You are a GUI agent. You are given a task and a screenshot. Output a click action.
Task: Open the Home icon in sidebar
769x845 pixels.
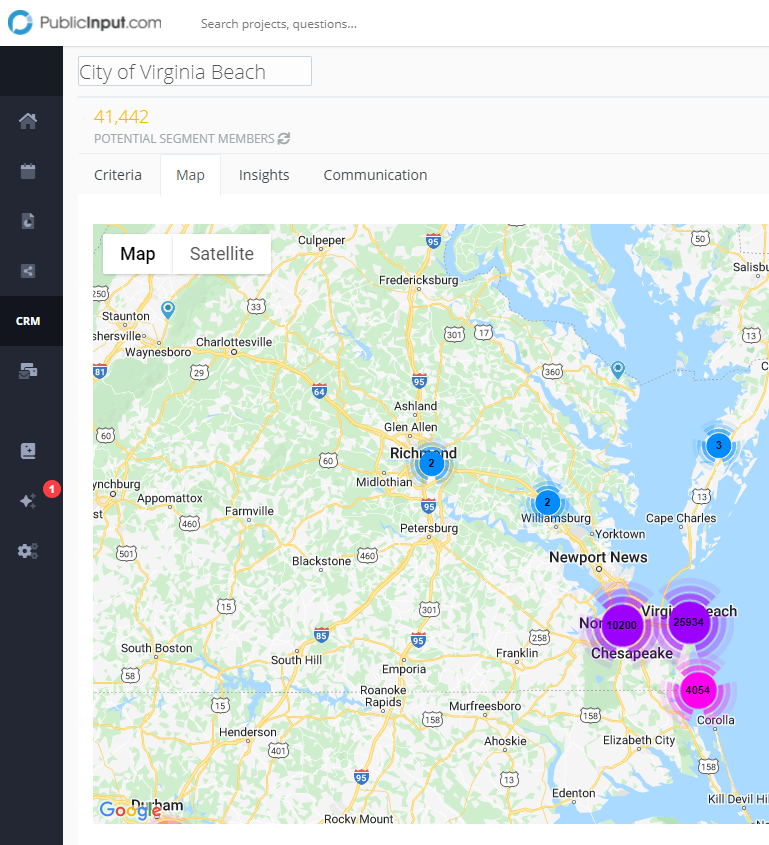(x=28, y=122)
